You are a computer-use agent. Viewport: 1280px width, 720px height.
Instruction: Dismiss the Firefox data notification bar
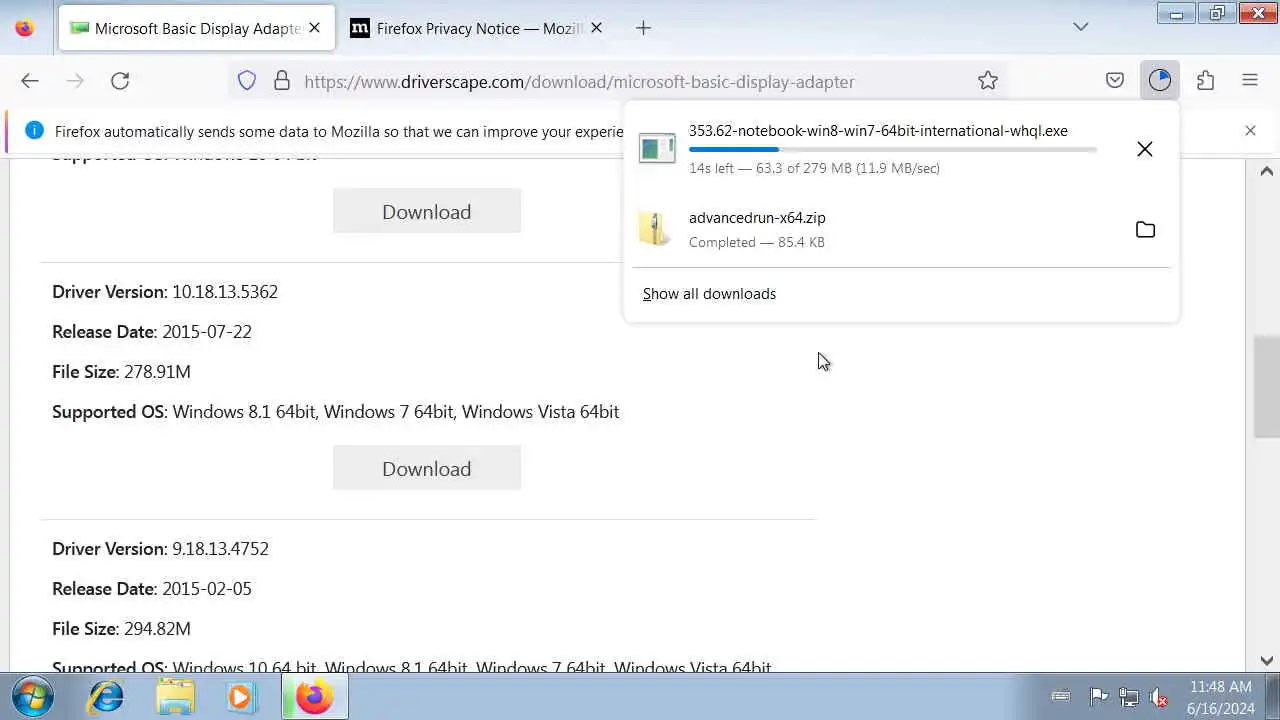pos(1250,131)
